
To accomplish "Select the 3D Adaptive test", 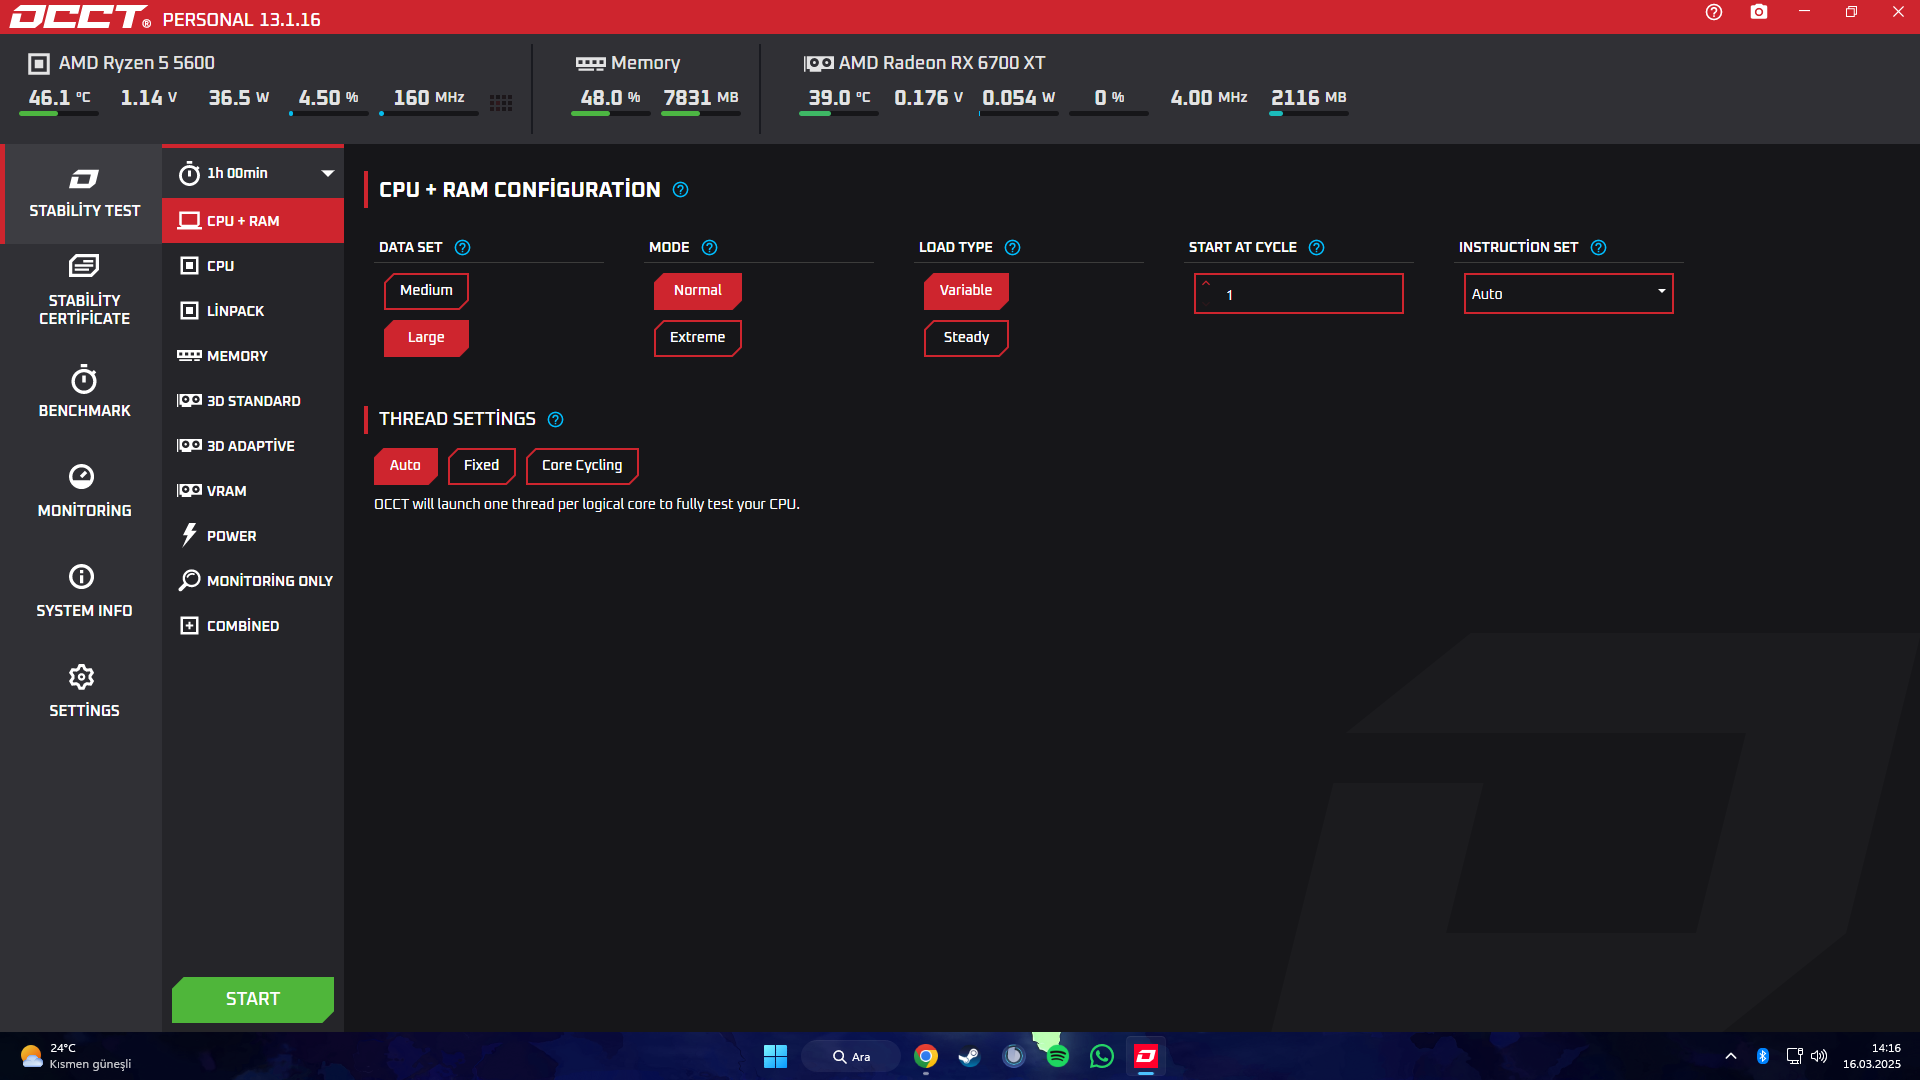I will (250, 446).
